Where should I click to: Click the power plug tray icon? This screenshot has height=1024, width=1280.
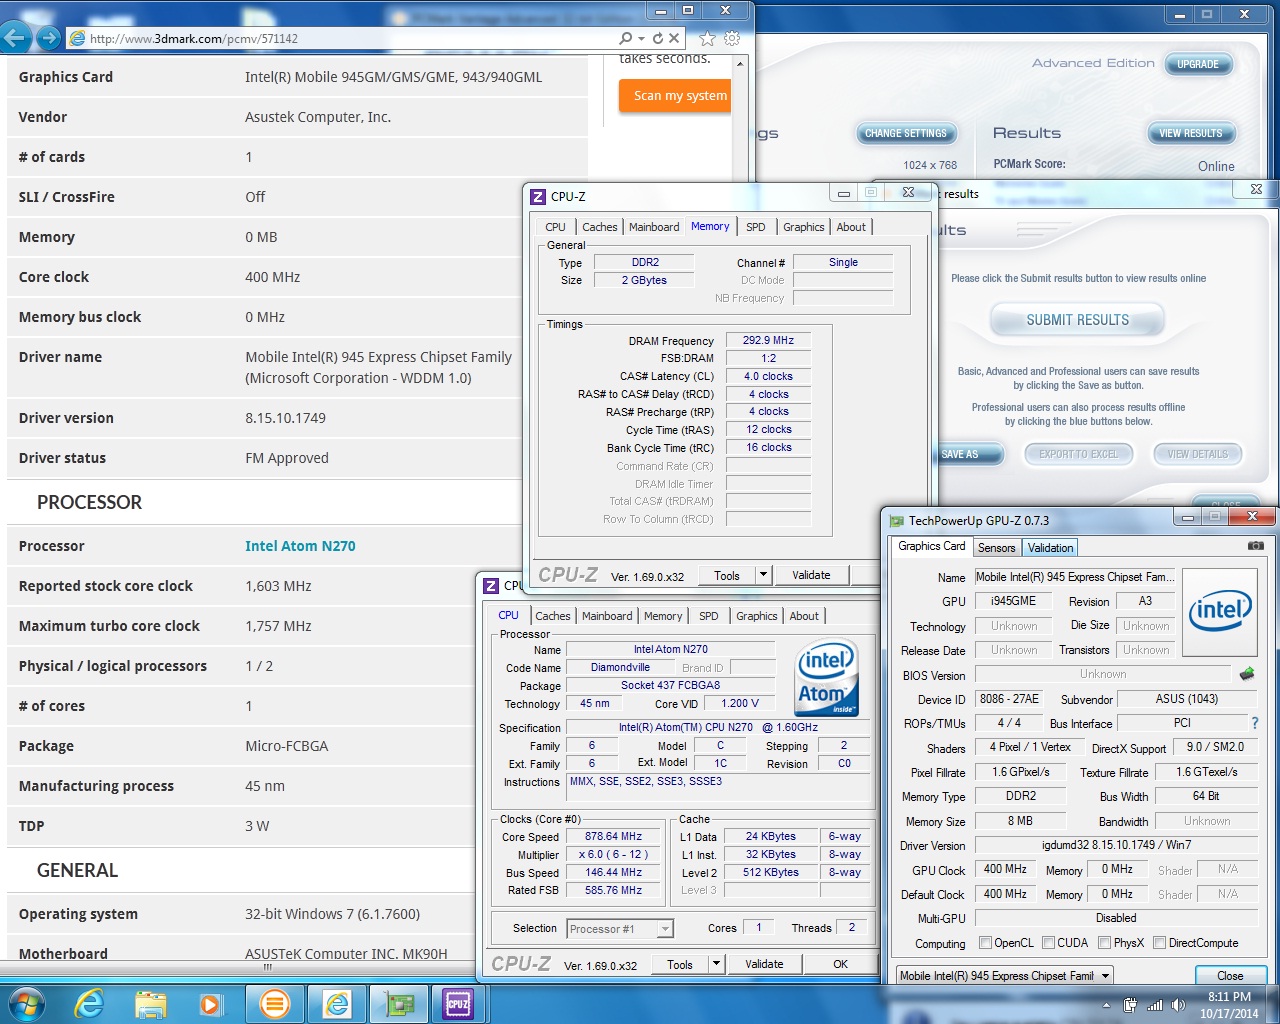(1130, 1005)
